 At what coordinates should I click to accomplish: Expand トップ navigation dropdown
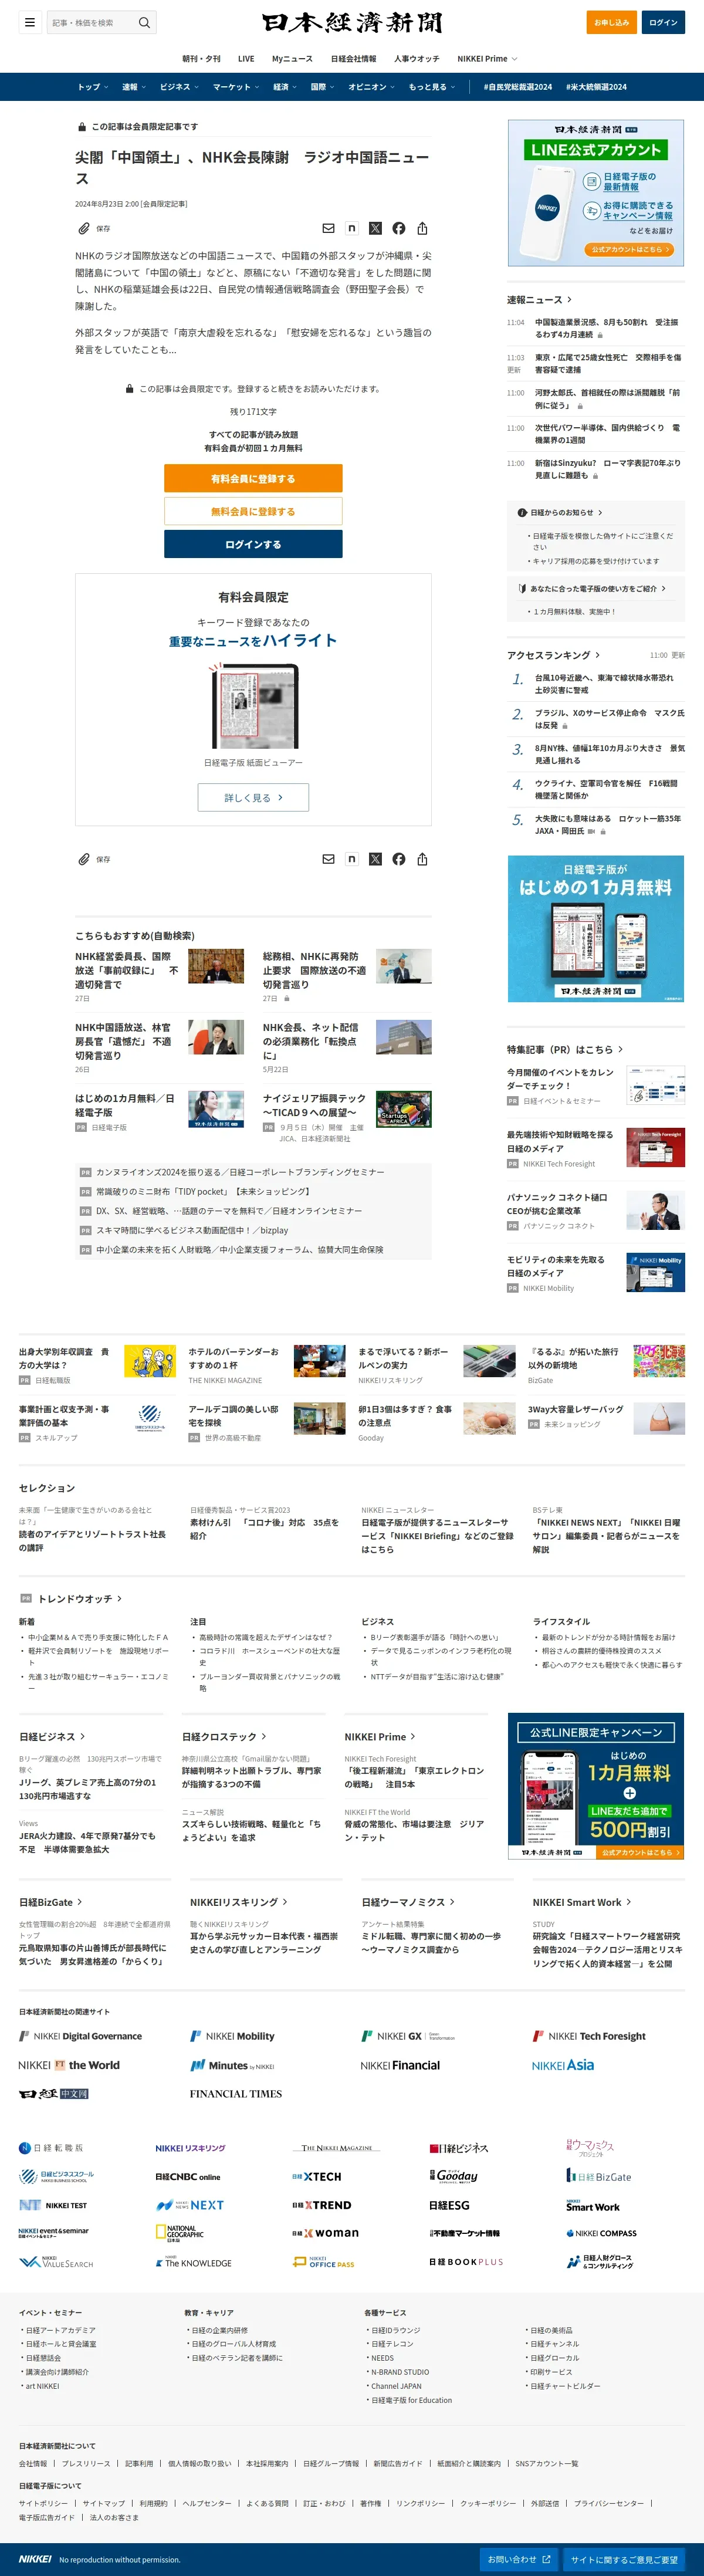click(x=92, y=87)
